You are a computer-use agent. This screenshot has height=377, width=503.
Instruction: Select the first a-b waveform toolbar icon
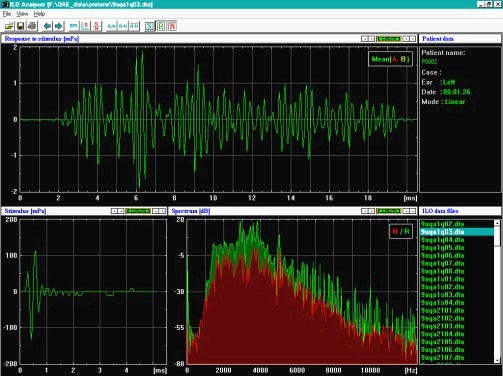point(111,26)
